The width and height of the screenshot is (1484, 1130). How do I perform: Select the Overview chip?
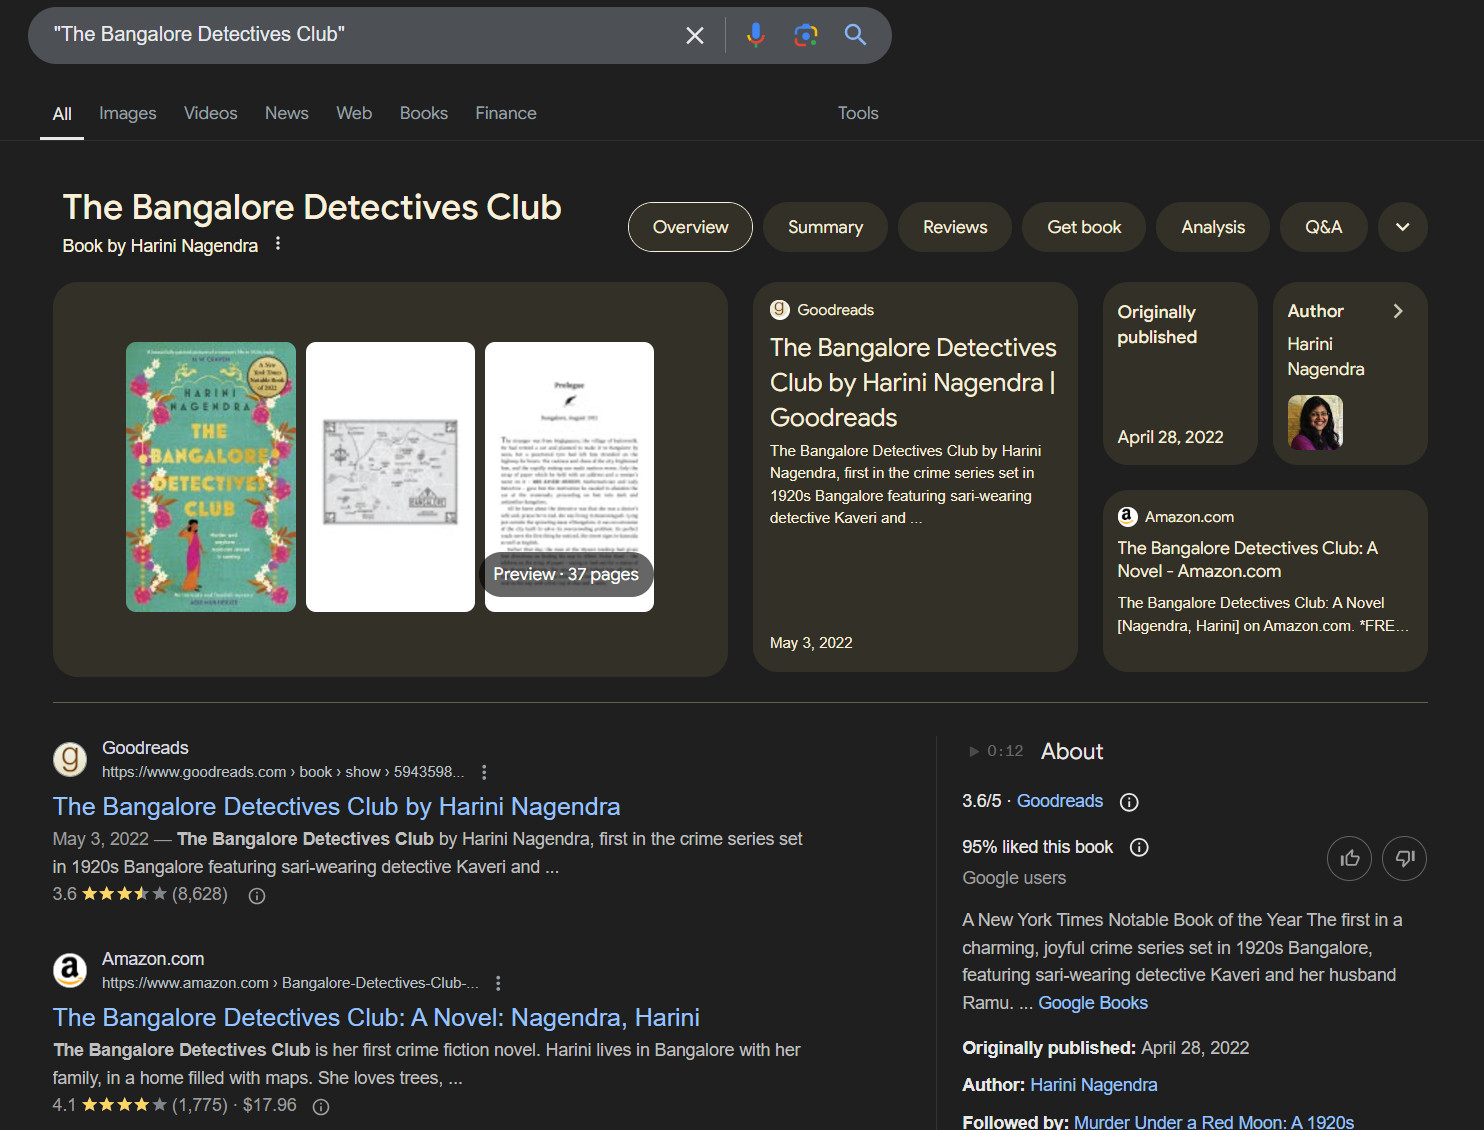point(690,227)
